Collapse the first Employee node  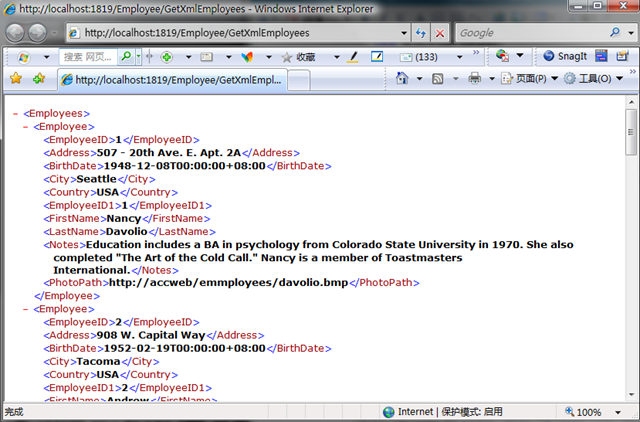[x=26, y=127]
